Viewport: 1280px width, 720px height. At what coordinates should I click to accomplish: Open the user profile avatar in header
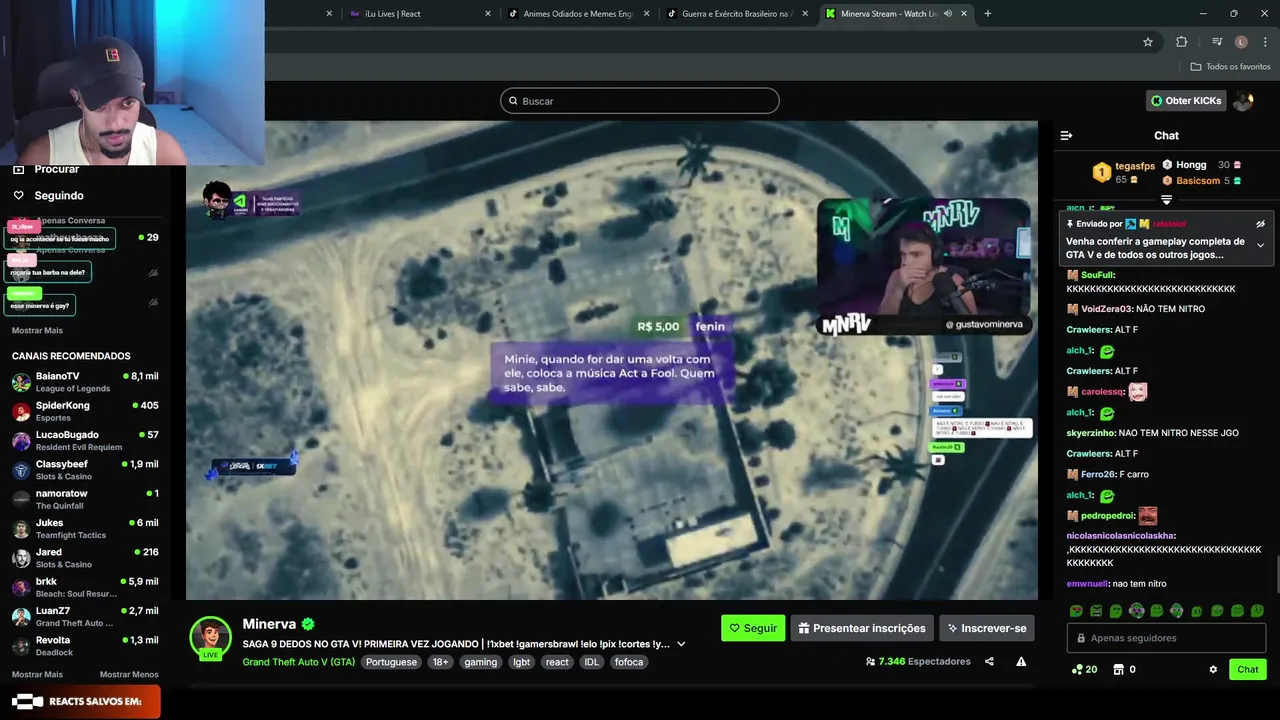1243,100
